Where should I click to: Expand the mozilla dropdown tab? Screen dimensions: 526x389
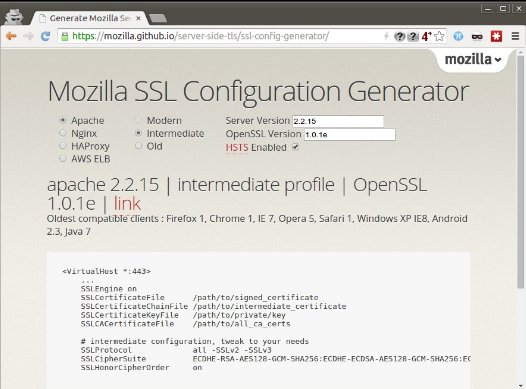(x=473, y=59)
